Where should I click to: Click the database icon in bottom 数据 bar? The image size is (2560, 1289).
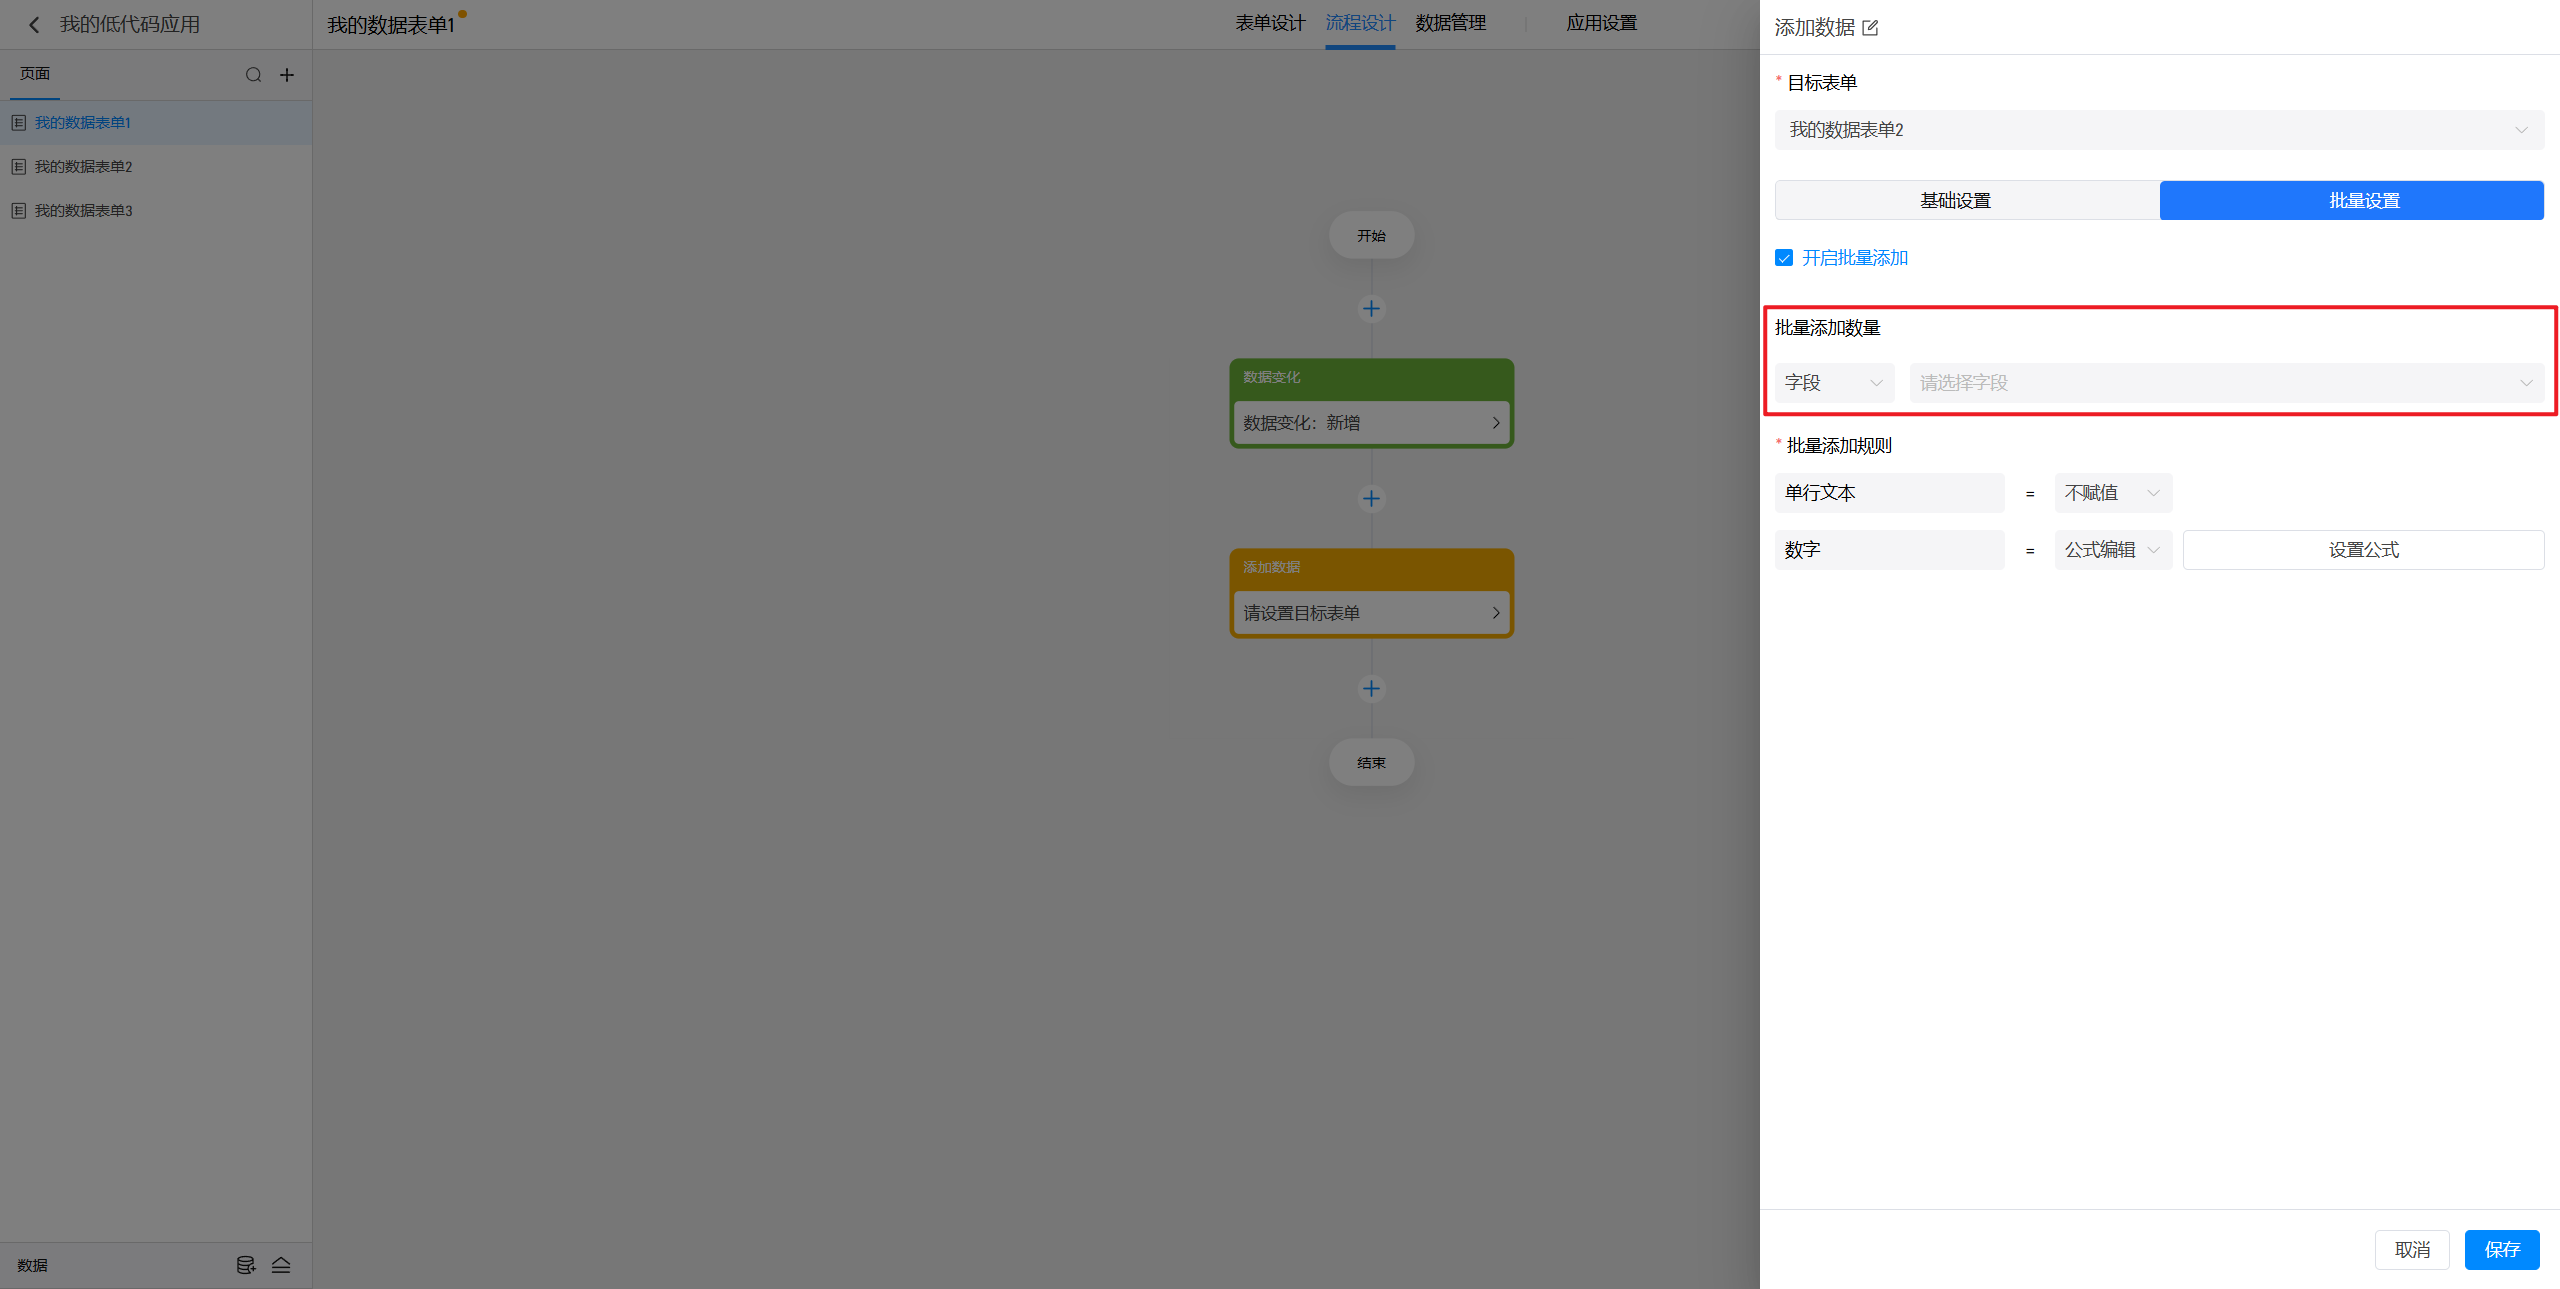coord(245,1265)
